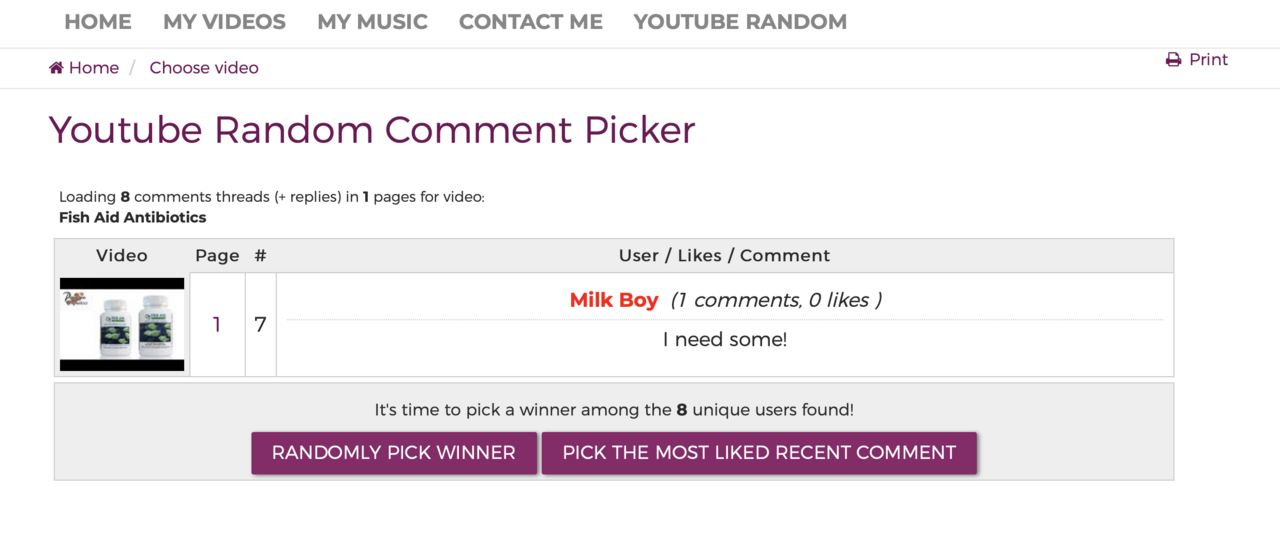
Task: Click the RANDOMLY PICK WINNER button
Action: [394, 453]
